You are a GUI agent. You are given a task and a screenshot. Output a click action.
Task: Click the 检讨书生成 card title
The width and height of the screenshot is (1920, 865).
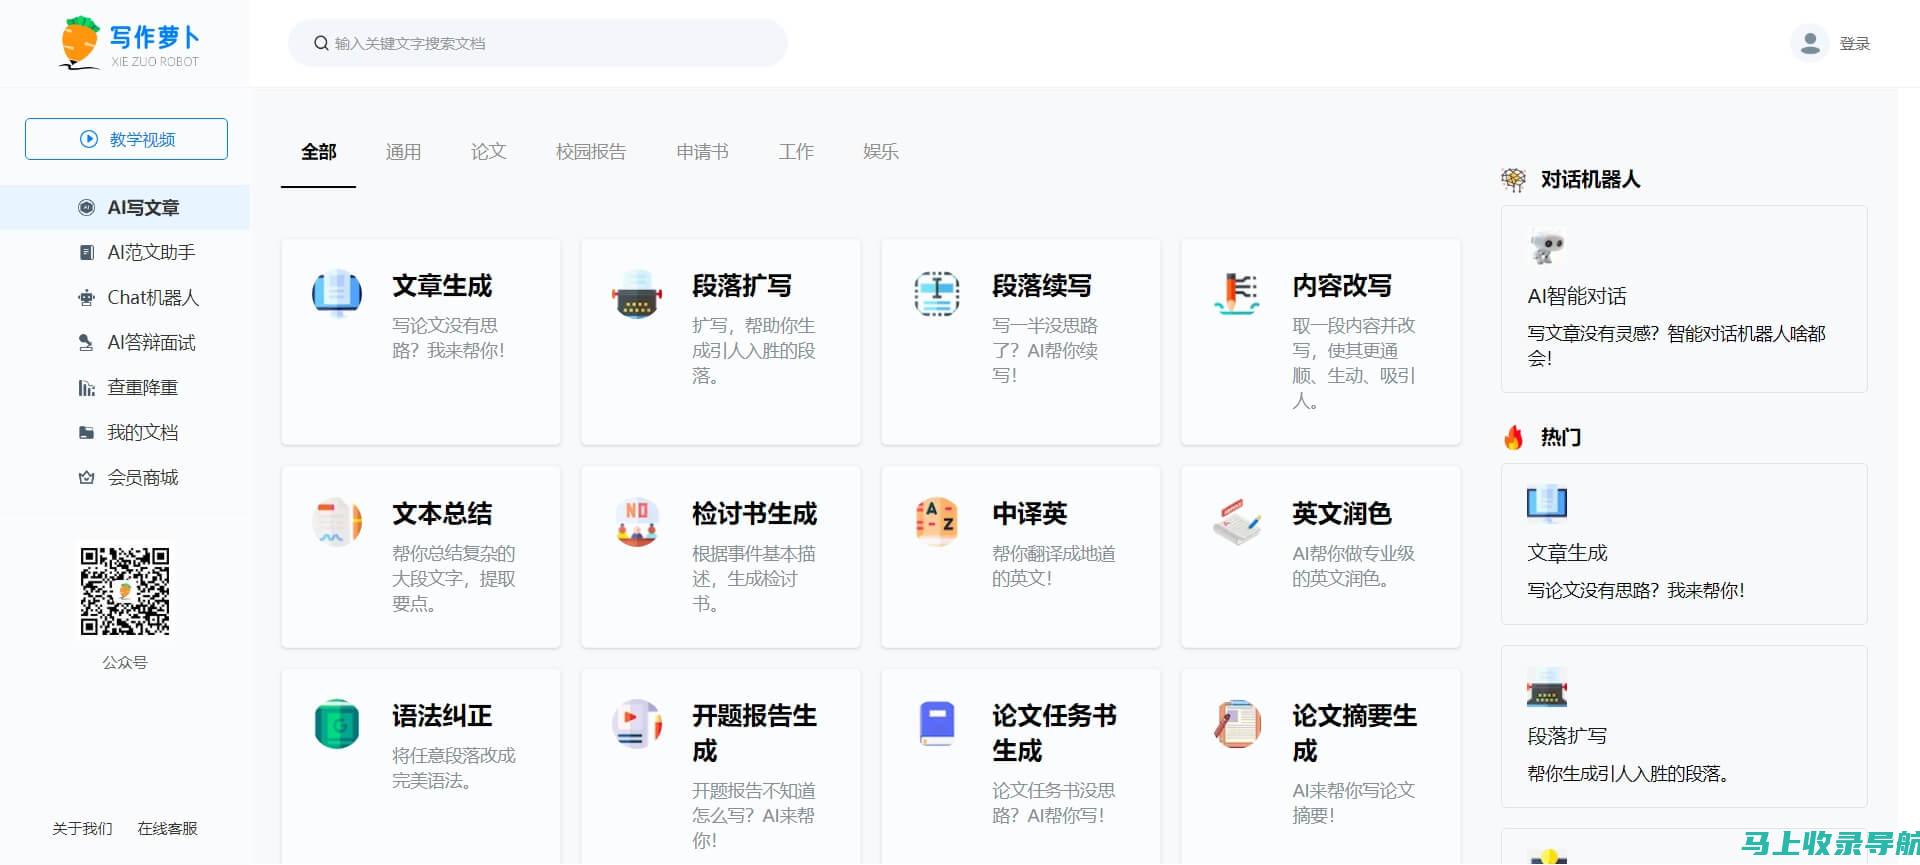[x=755, y=514]
